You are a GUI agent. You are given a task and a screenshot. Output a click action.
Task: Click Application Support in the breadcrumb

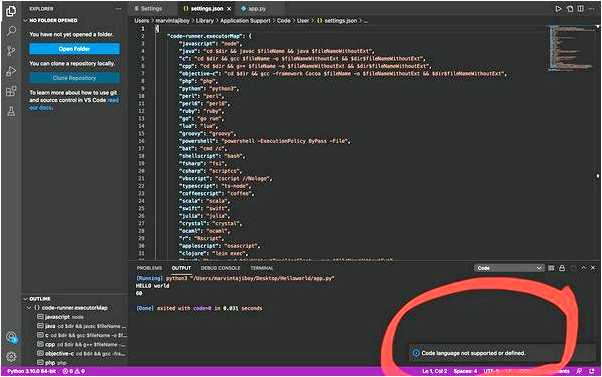[x=245, y=21]
